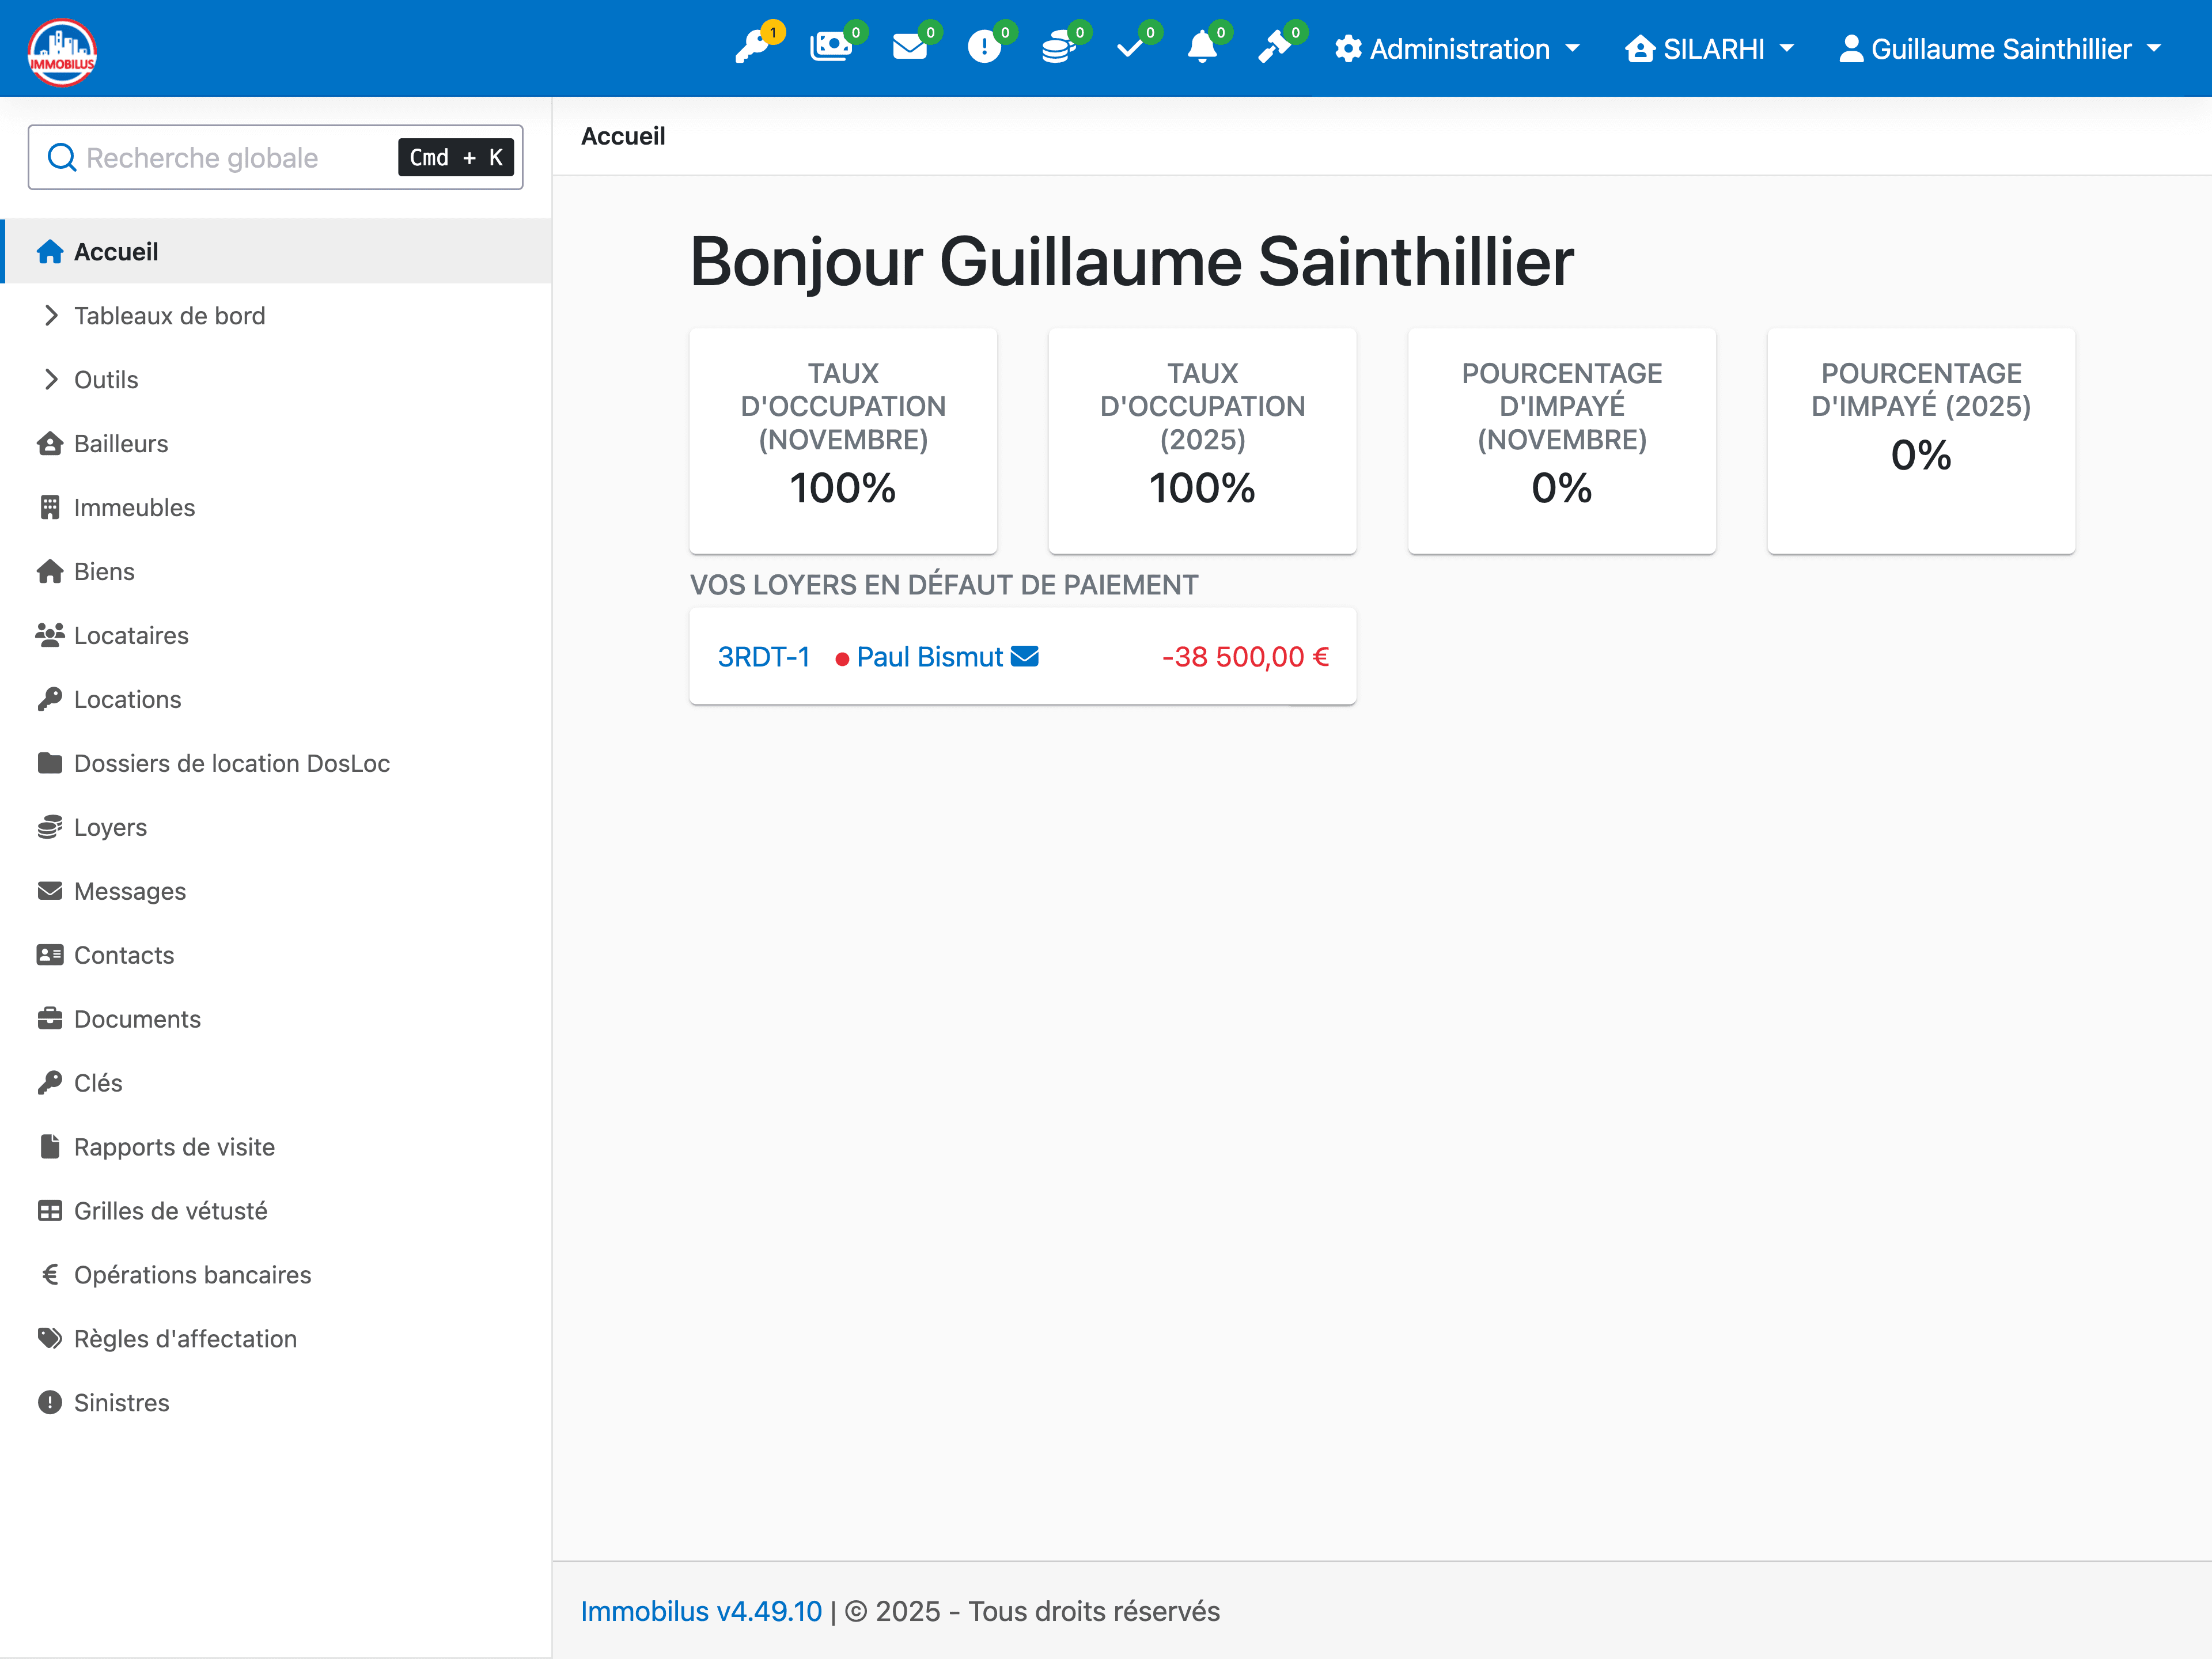Open Sinistres from the sidebar
2212x1659 pixels.
pyautogui.click(x=122, y=1402)
